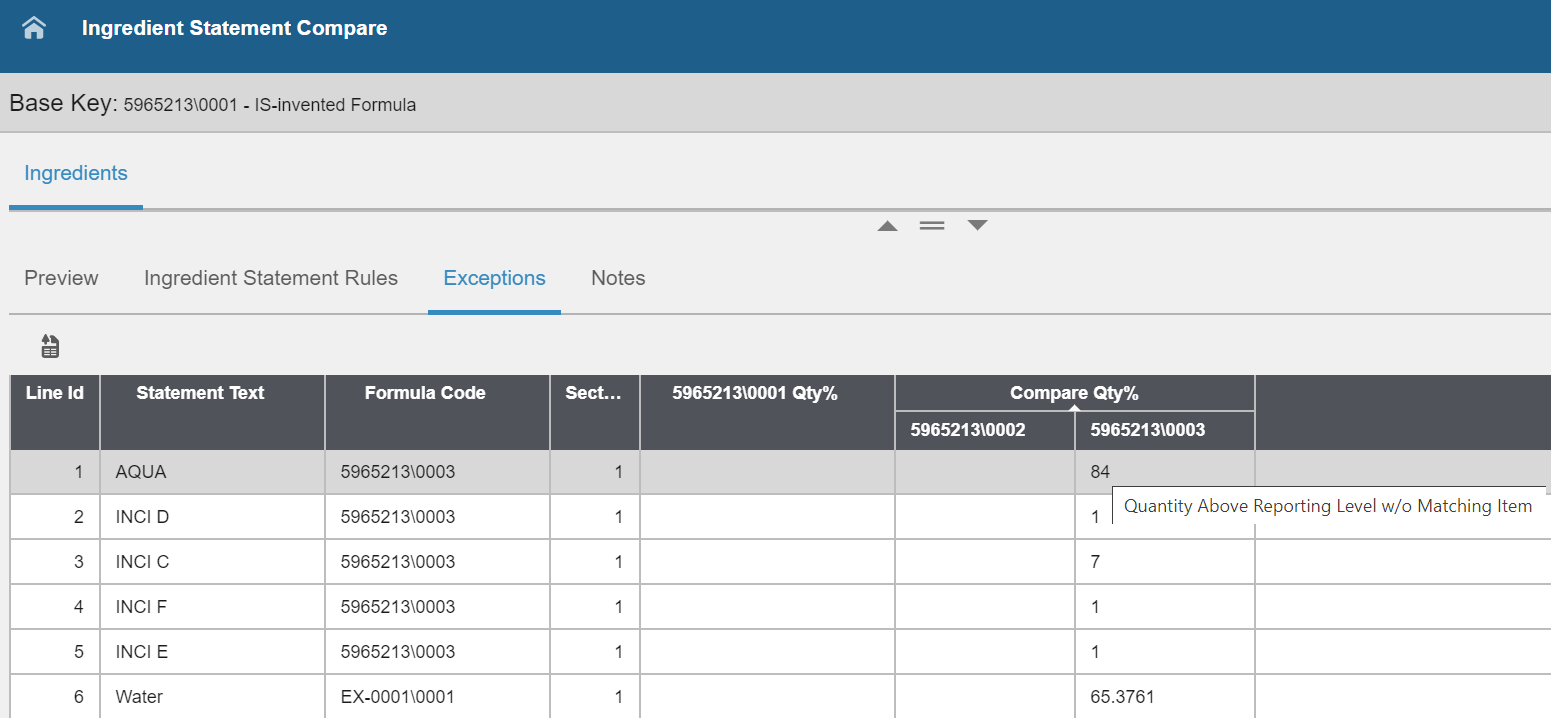
Task: Click the Quantity Above Reporting Level tooltip
Action: point(1327,505)
